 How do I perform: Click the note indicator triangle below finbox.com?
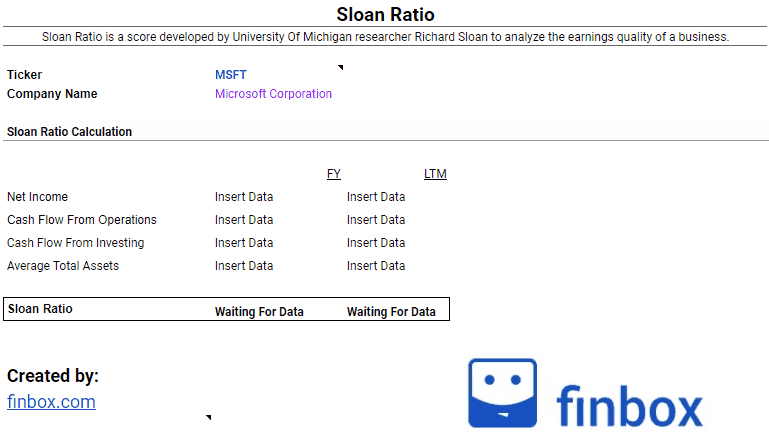[x=208, y=416]
